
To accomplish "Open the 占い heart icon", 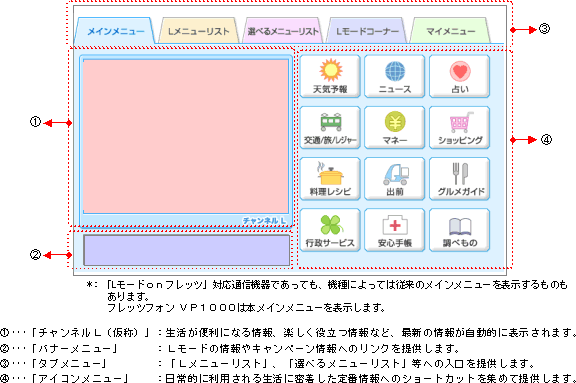I will click(x=460, y=76).
